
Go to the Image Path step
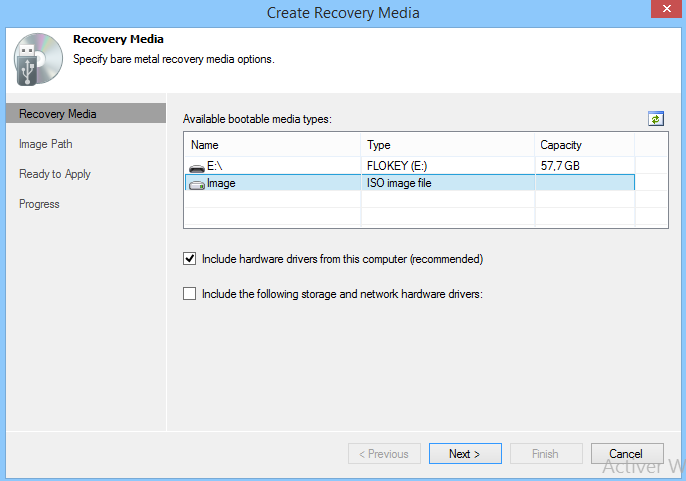pyautogui.click(x=46, y=144)
